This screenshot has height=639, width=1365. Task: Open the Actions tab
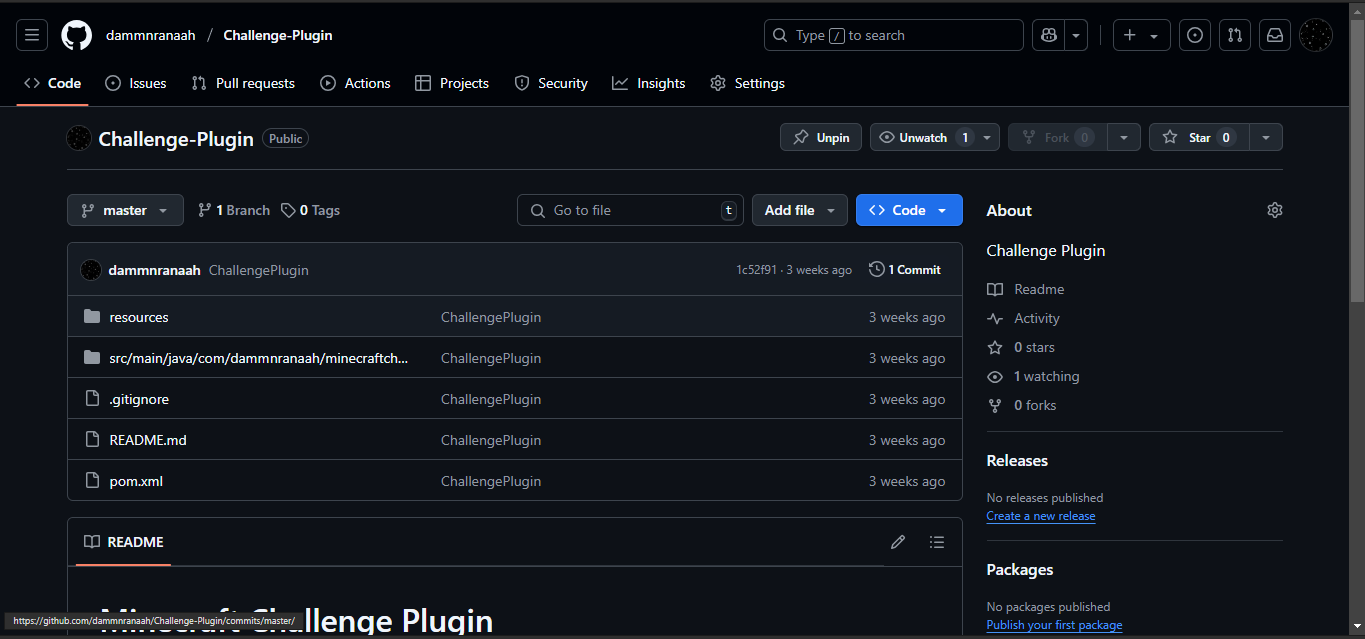point(355,83)
